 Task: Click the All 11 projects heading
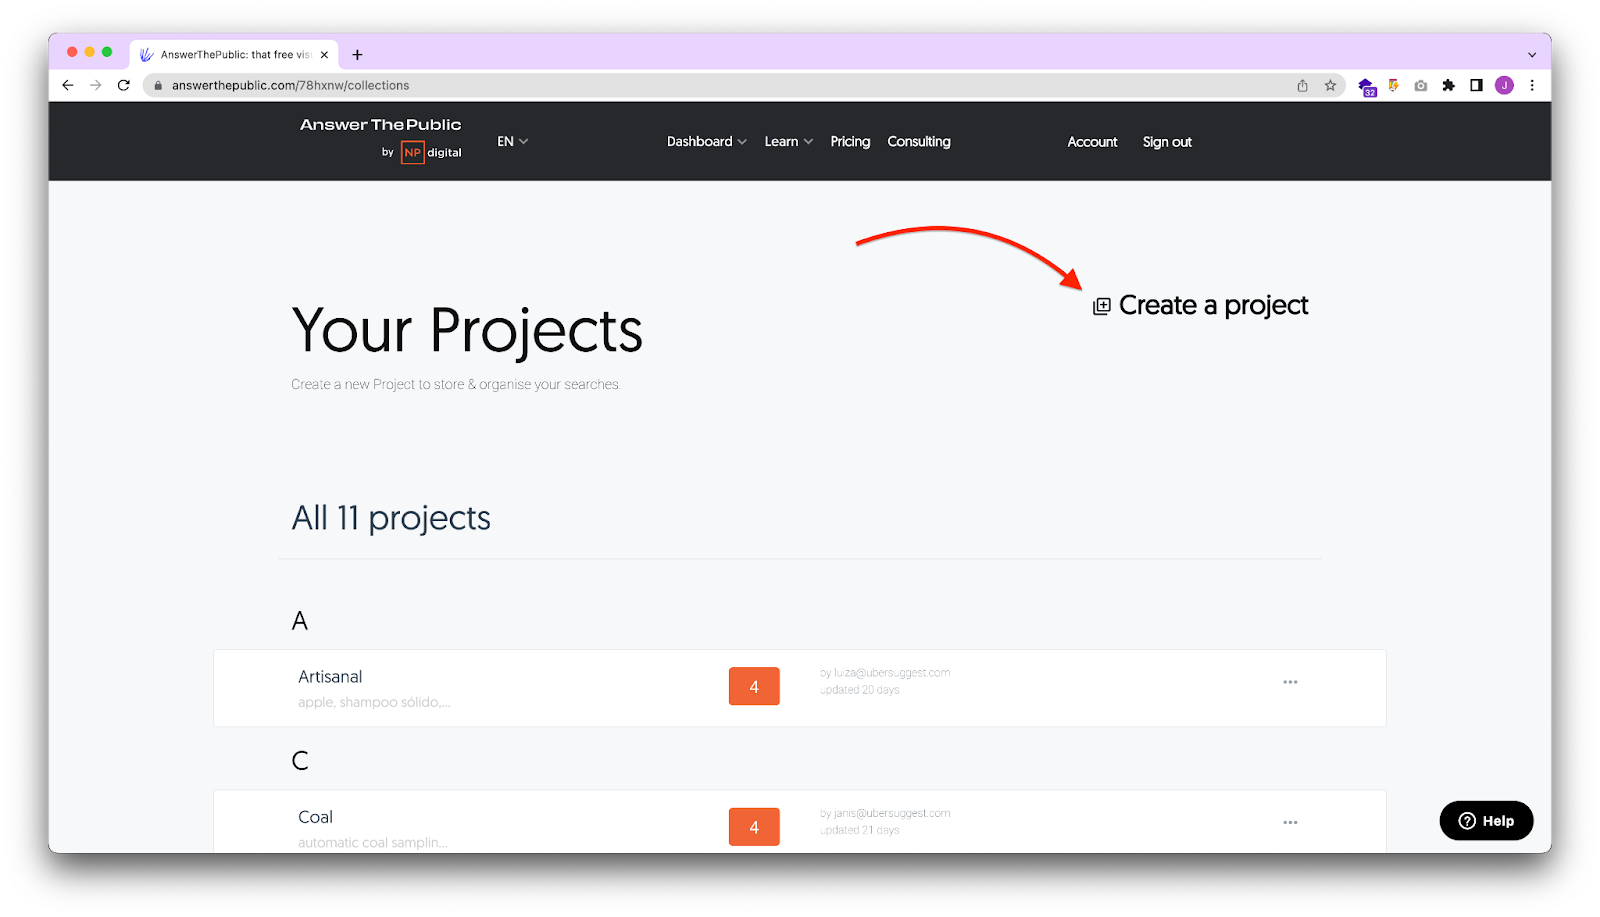[x=391, y=518]
